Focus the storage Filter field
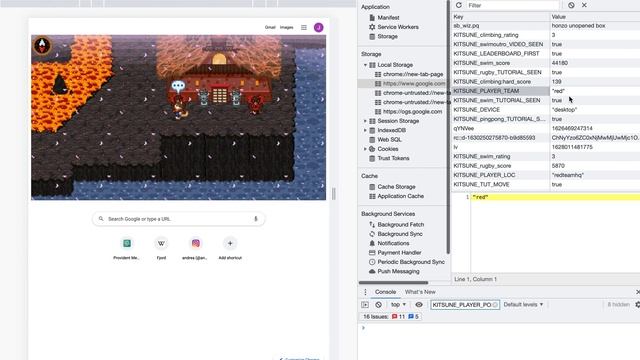 (512, 5)
